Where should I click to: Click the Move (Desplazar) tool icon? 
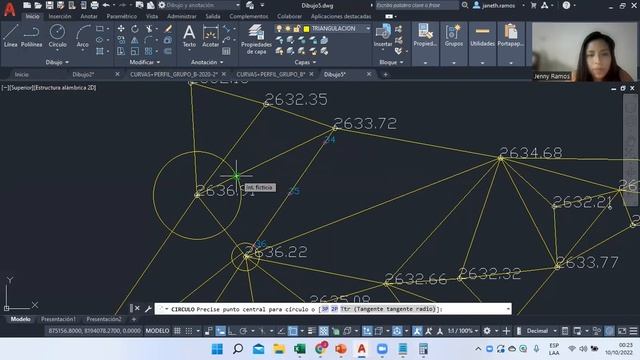121,29
